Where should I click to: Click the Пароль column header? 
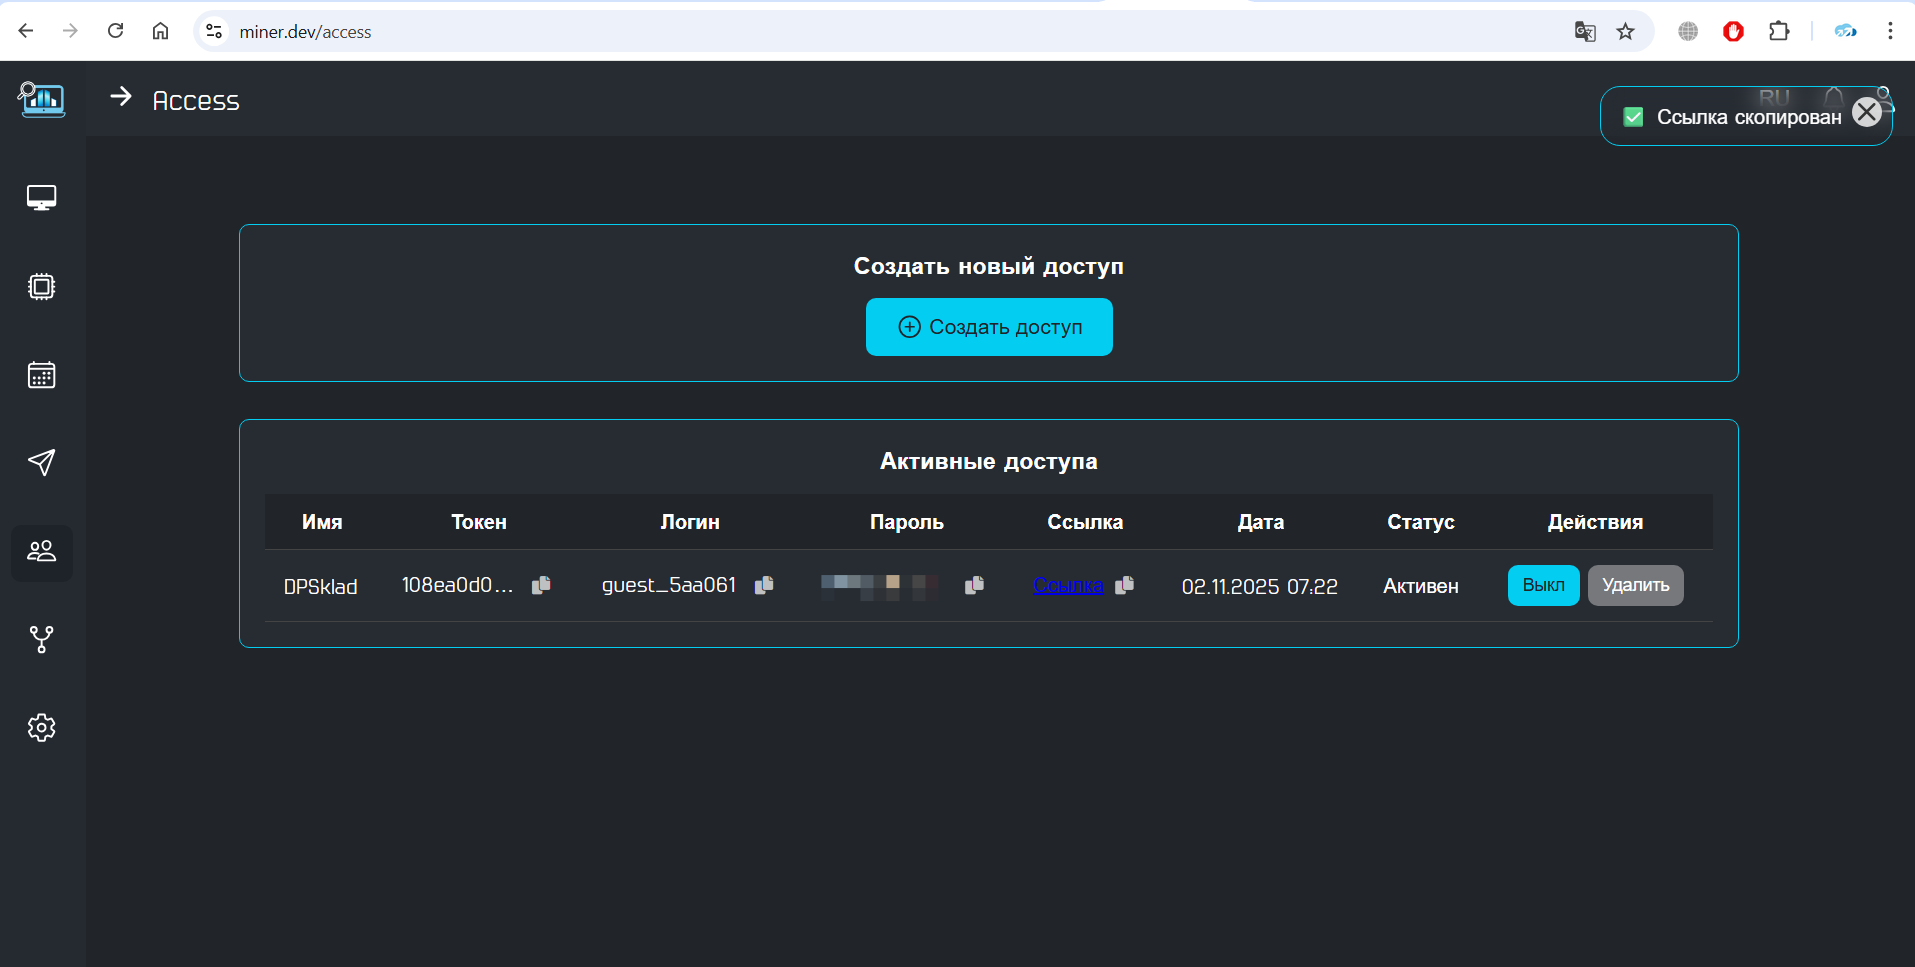(907, 522)
